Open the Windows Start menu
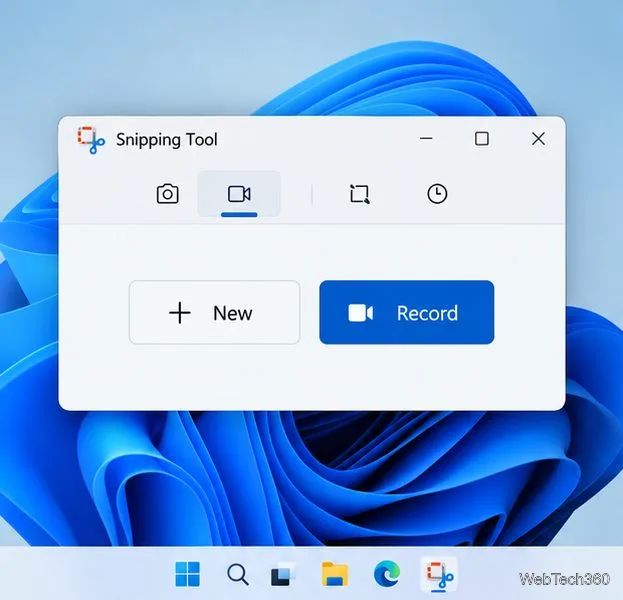The width and height of the screenshot is (623, 600). pyautogui.click(x=188, y=574)
